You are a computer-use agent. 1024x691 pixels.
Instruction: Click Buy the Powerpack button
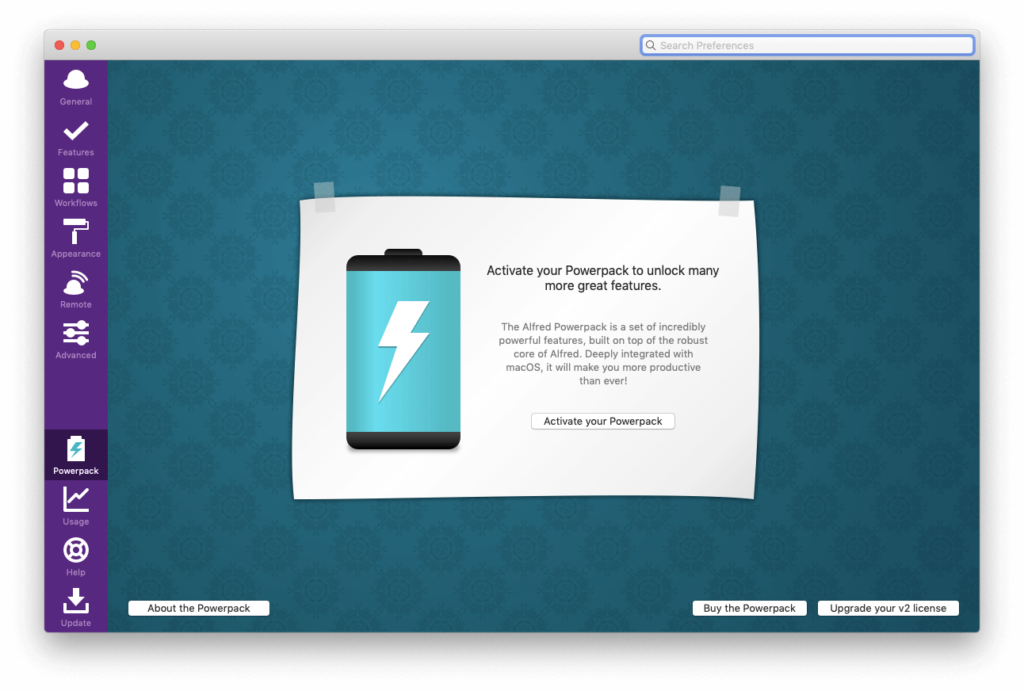[x=749, y=608]
